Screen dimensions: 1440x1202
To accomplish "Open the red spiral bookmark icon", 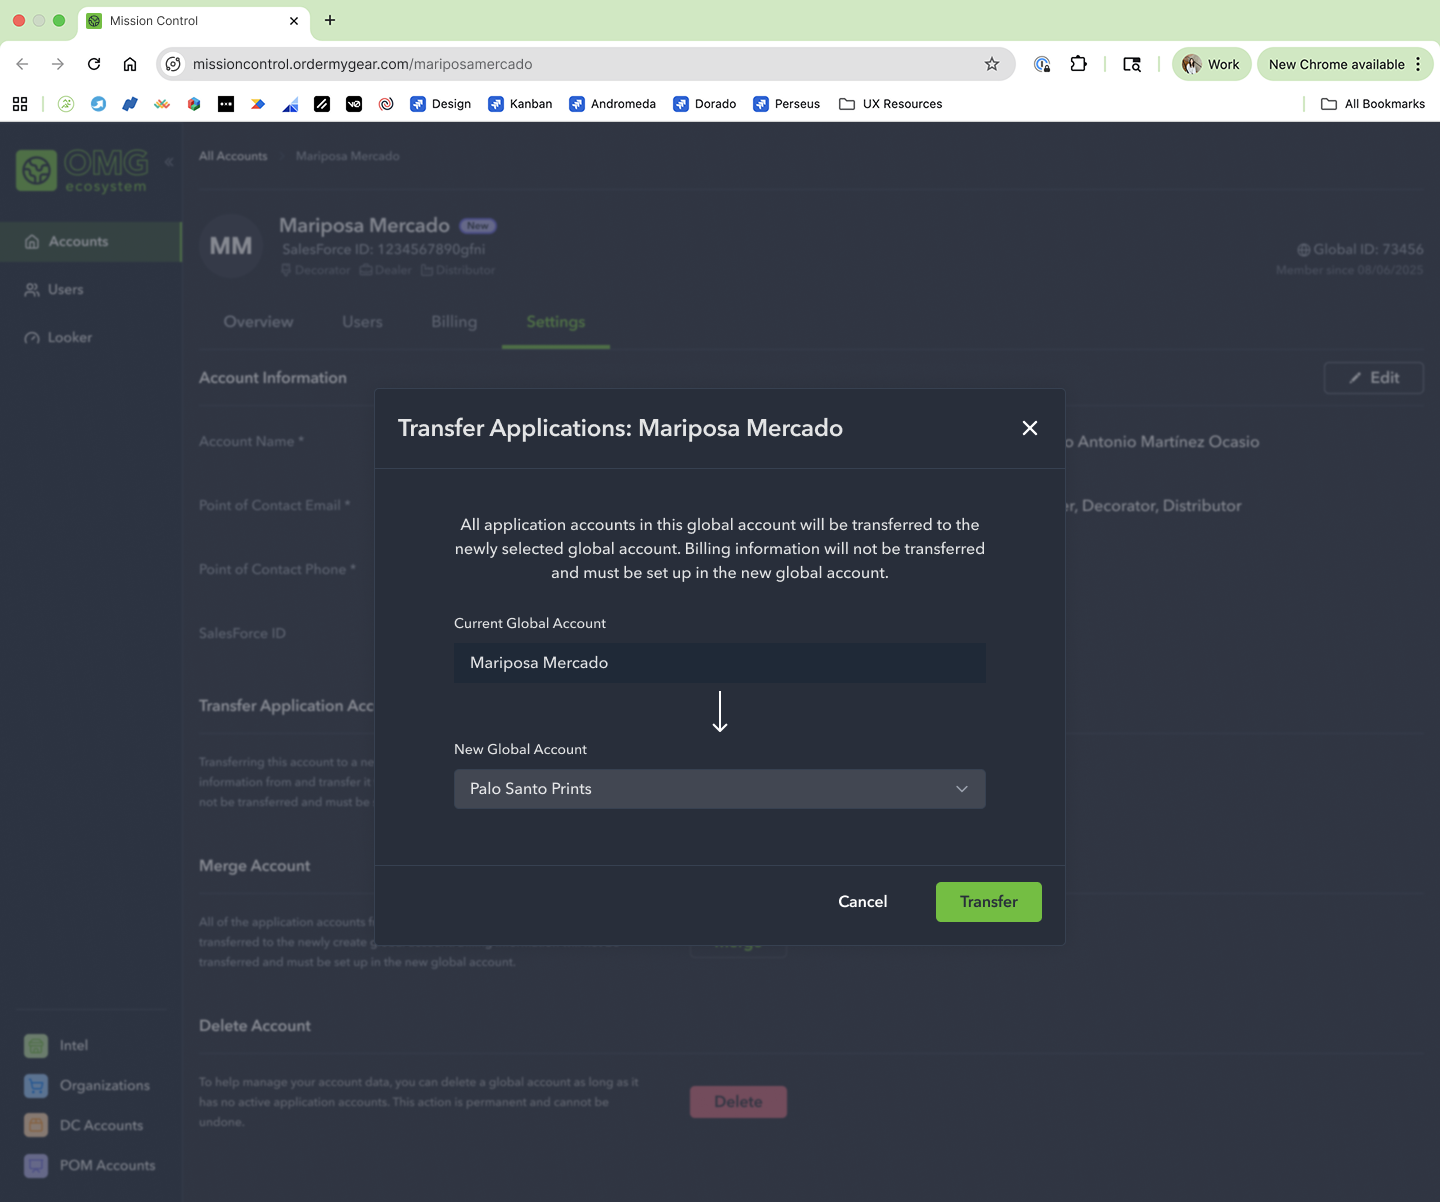I will 386,104.
